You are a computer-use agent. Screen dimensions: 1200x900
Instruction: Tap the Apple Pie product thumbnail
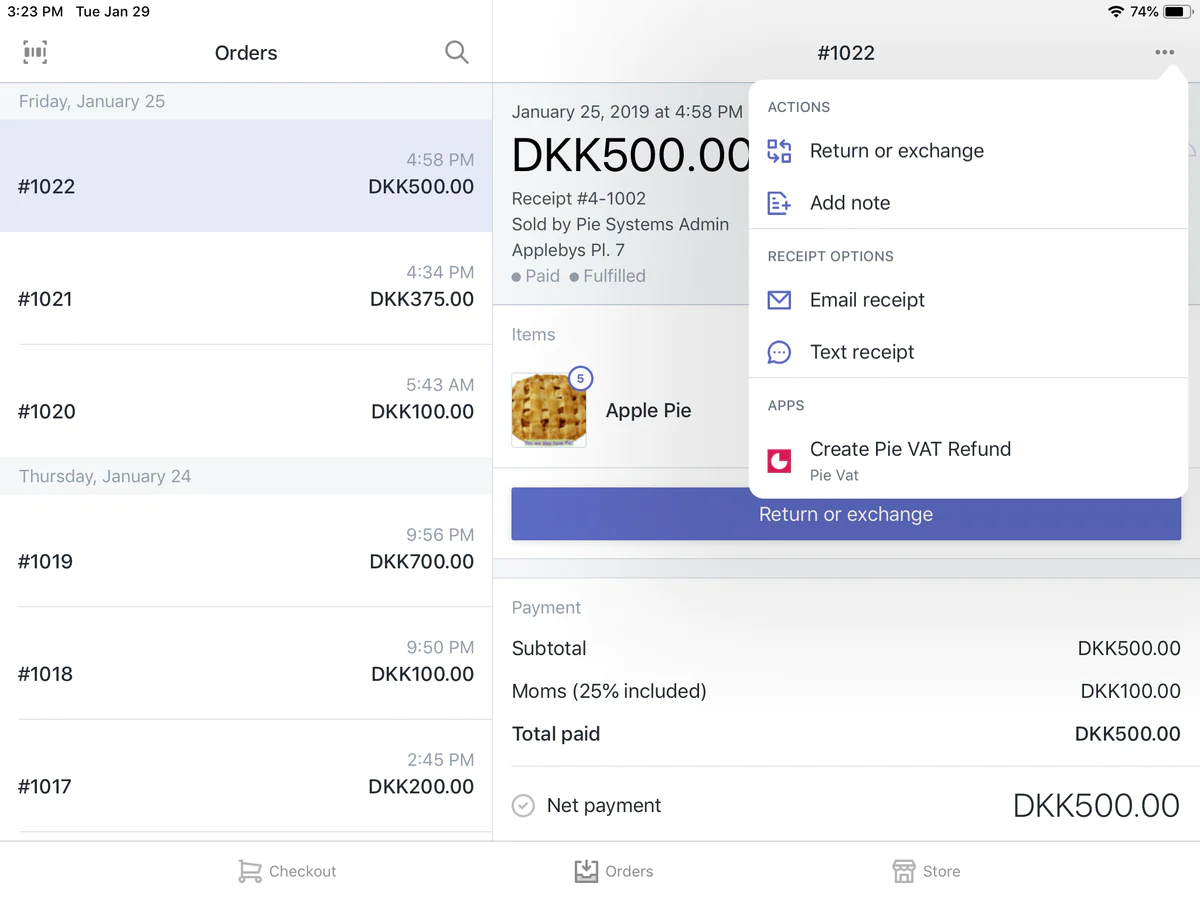pyautogui.click(x=548, y=410)
